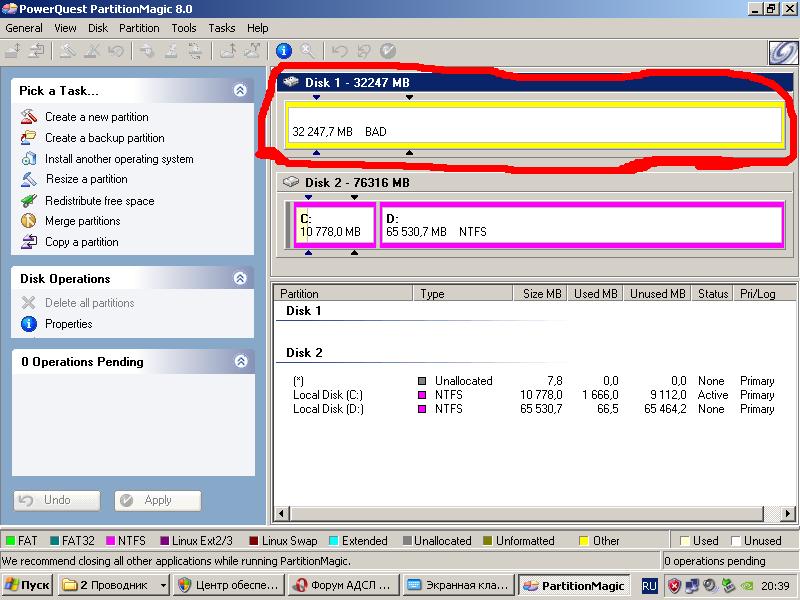The image size is (800, 600).
Task: Click the Merge partitions icon
Action: point(28,221)
